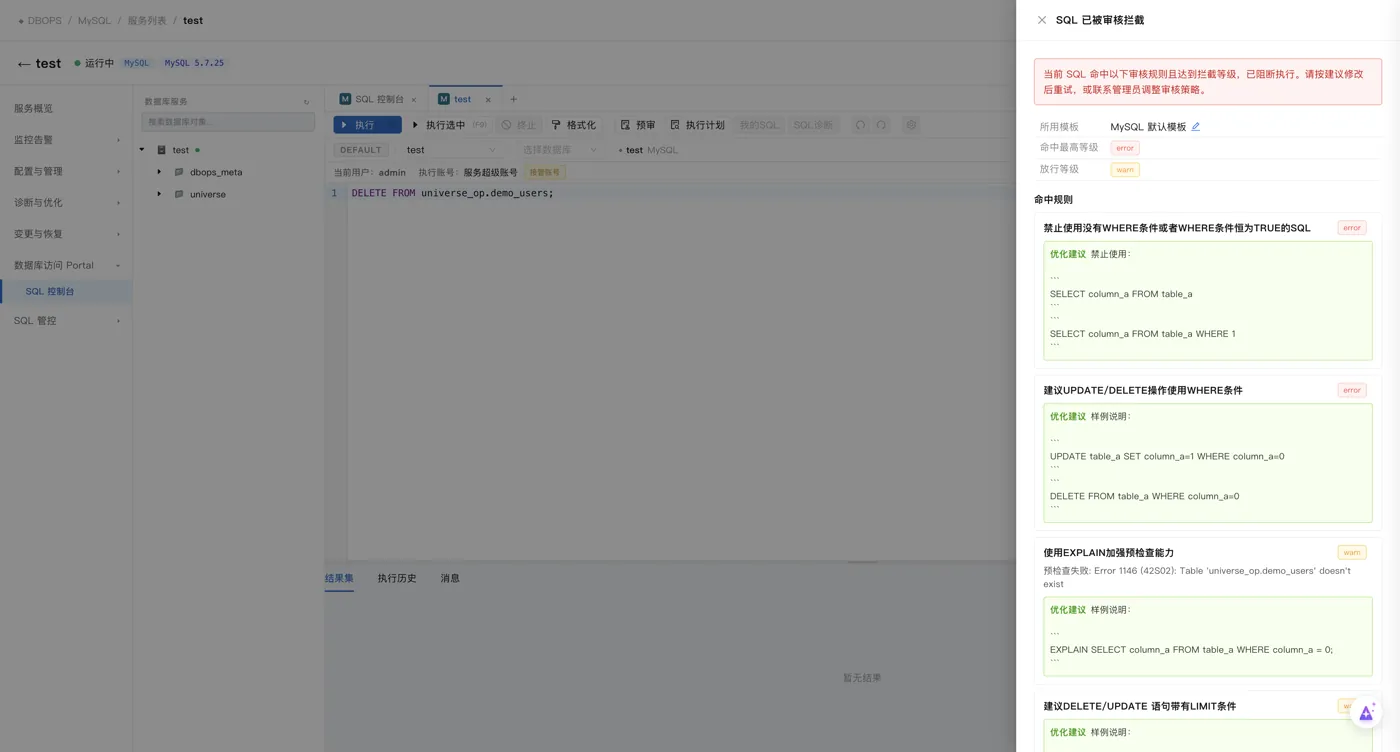Click the 服务超级账号 account label
Viewport: 1400px width, 752px height.
pos(490,172)
